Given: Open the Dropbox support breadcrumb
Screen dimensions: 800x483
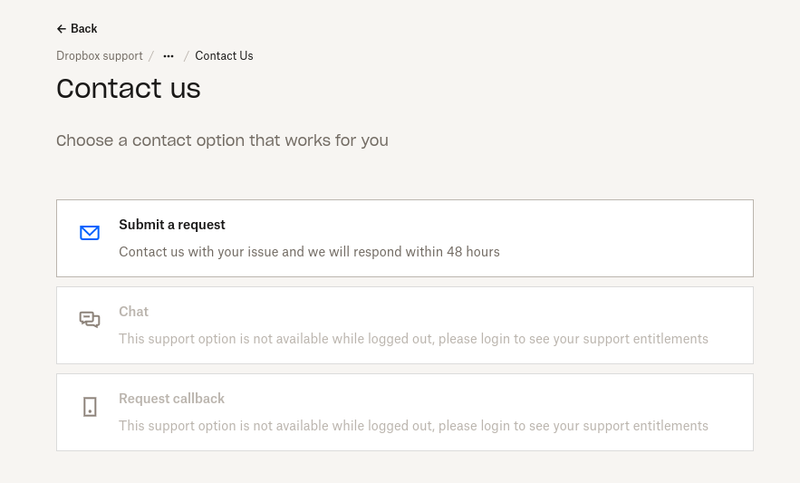Looking at the screenshot, I should coord(99,56).
